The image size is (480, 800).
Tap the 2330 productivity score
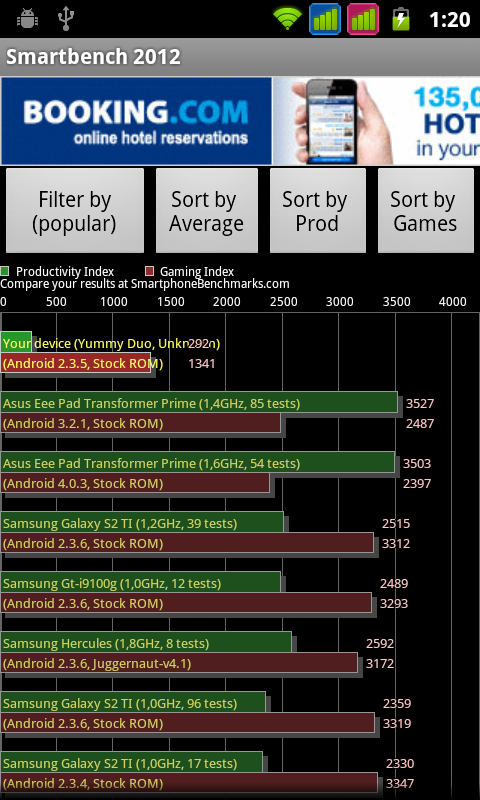click(x=400, y=764)
